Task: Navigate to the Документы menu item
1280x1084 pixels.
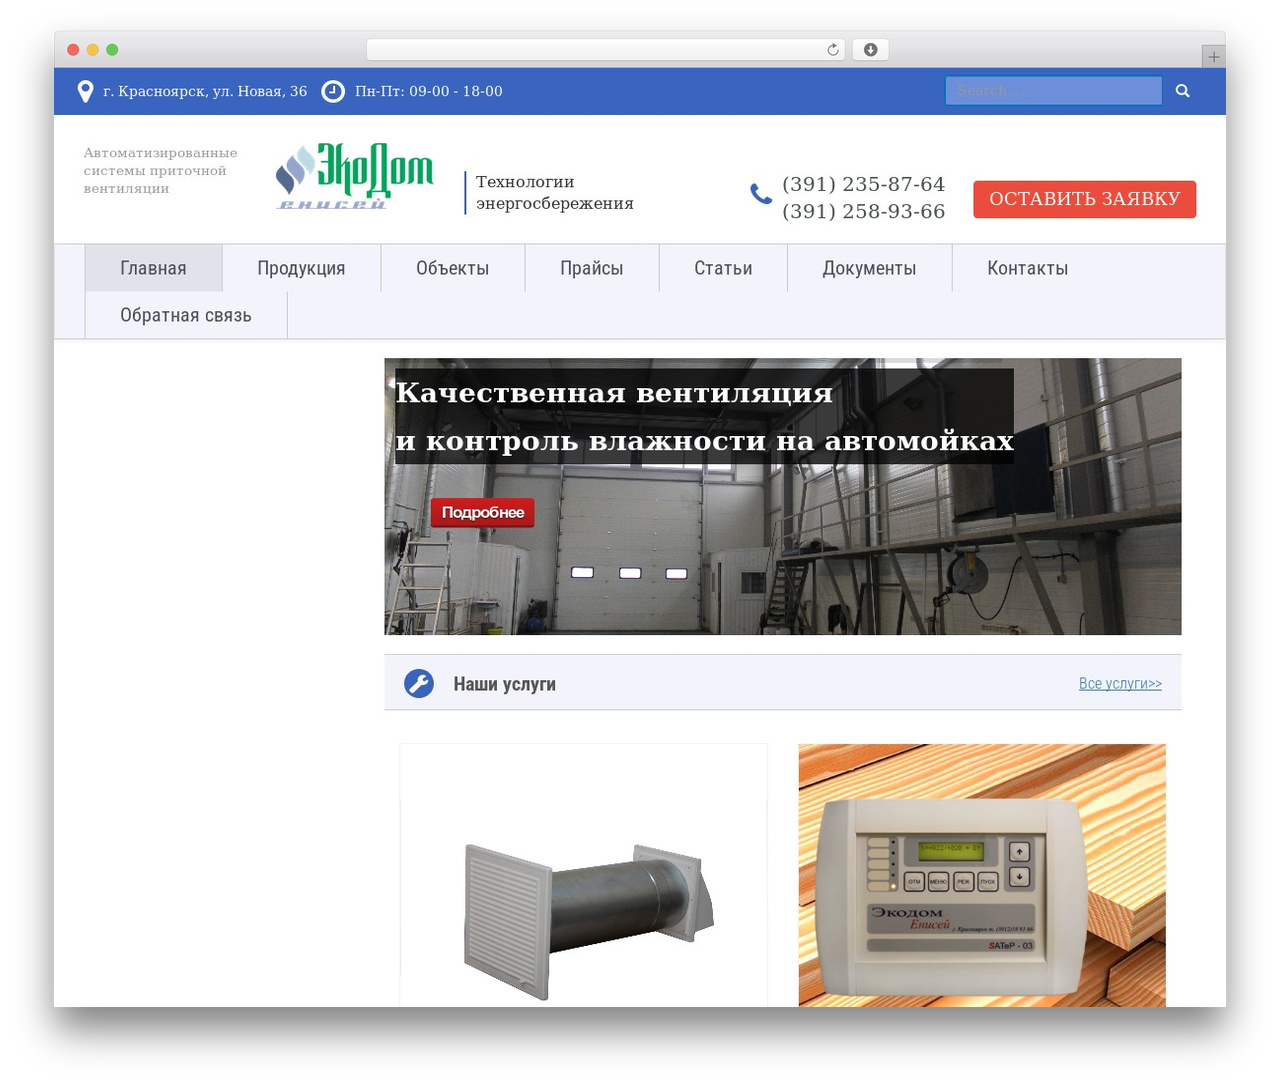Action: [x=869, y=268]
